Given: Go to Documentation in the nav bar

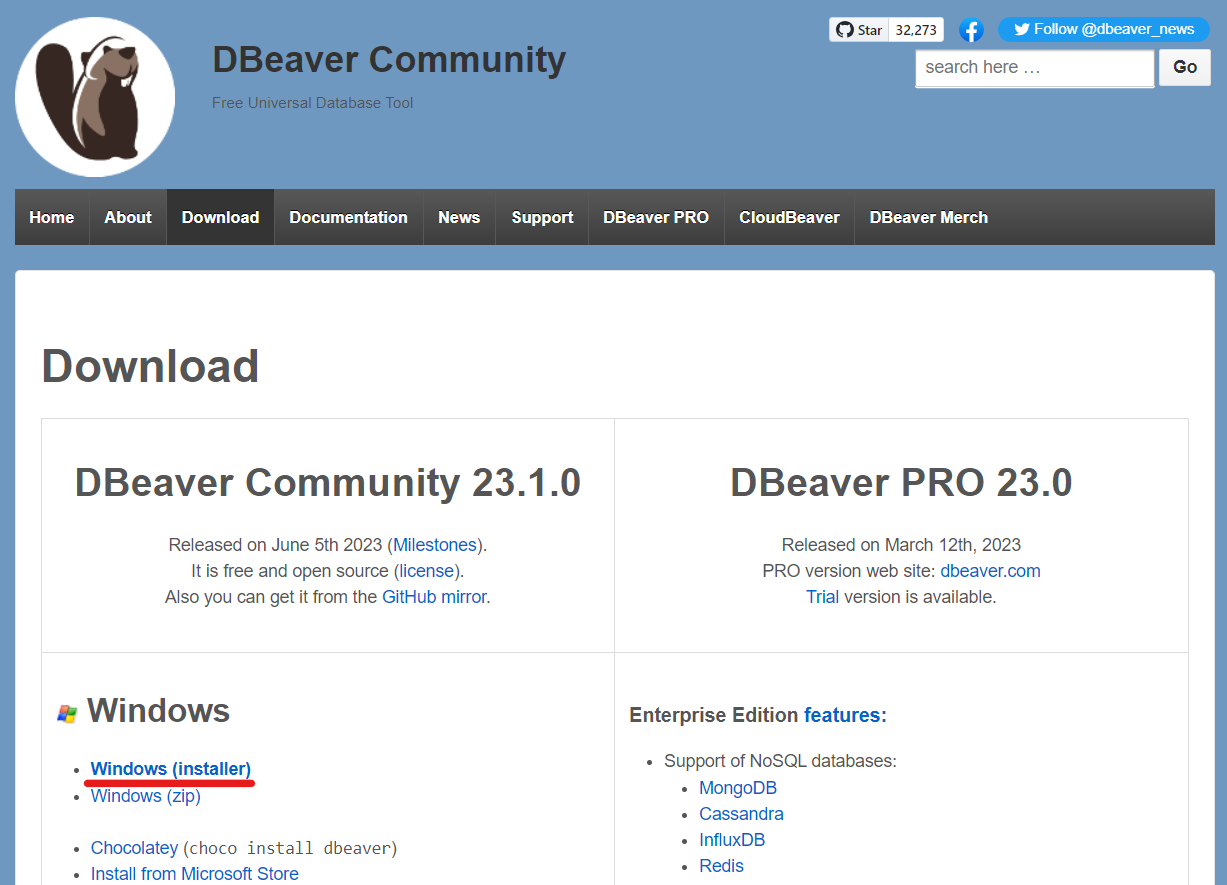Looking at the screenshot, I should [x=348, y=217].
